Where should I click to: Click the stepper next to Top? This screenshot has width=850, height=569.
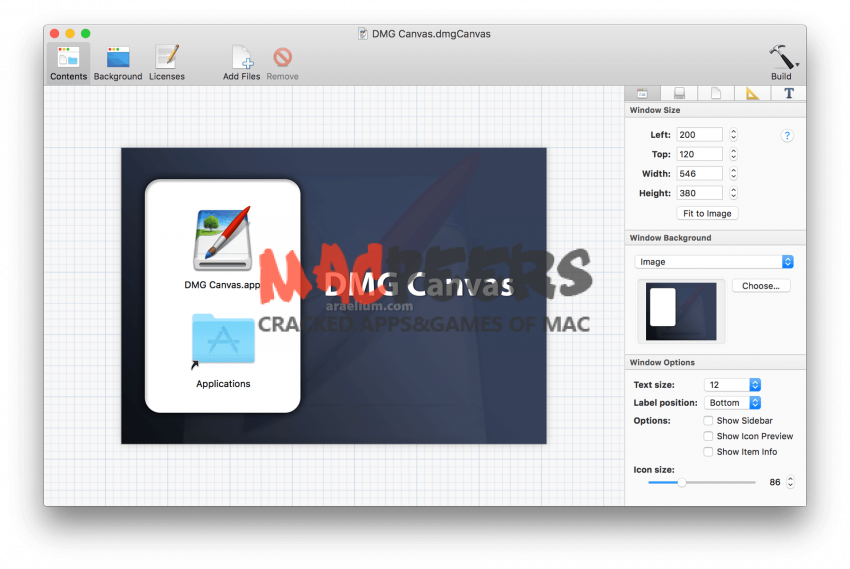[x=733, y=154]
